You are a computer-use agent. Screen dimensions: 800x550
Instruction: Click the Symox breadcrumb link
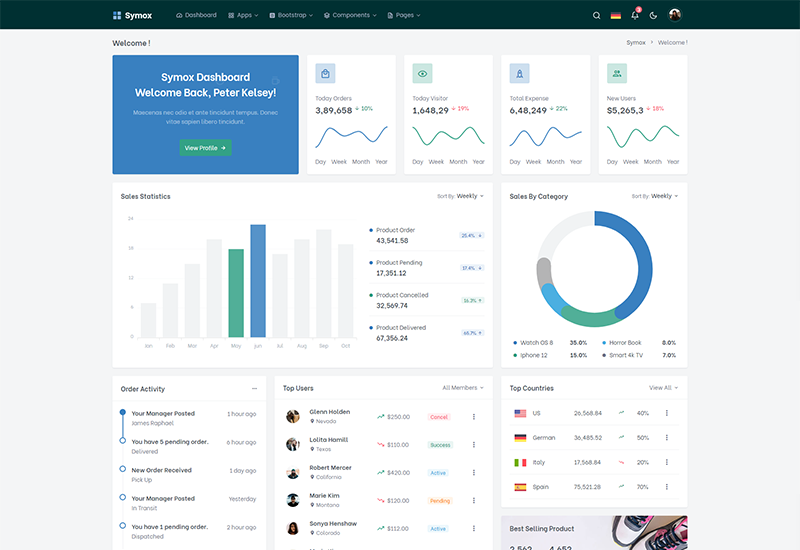pyautogui.click(x=636, y=43)
